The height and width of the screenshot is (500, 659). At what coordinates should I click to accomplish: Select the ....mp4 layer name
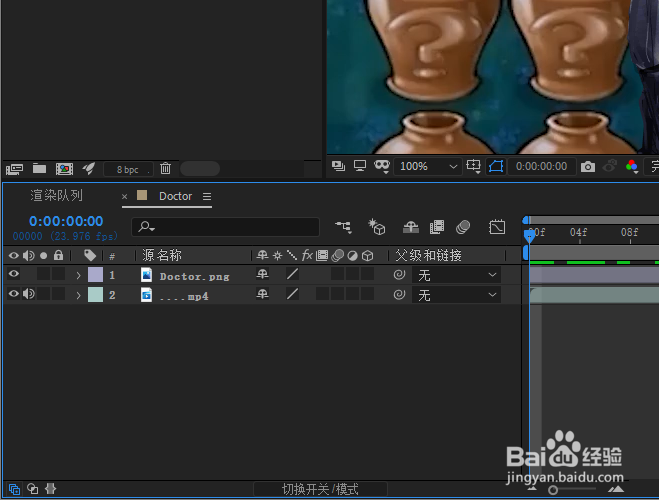[x=184, y=296]
